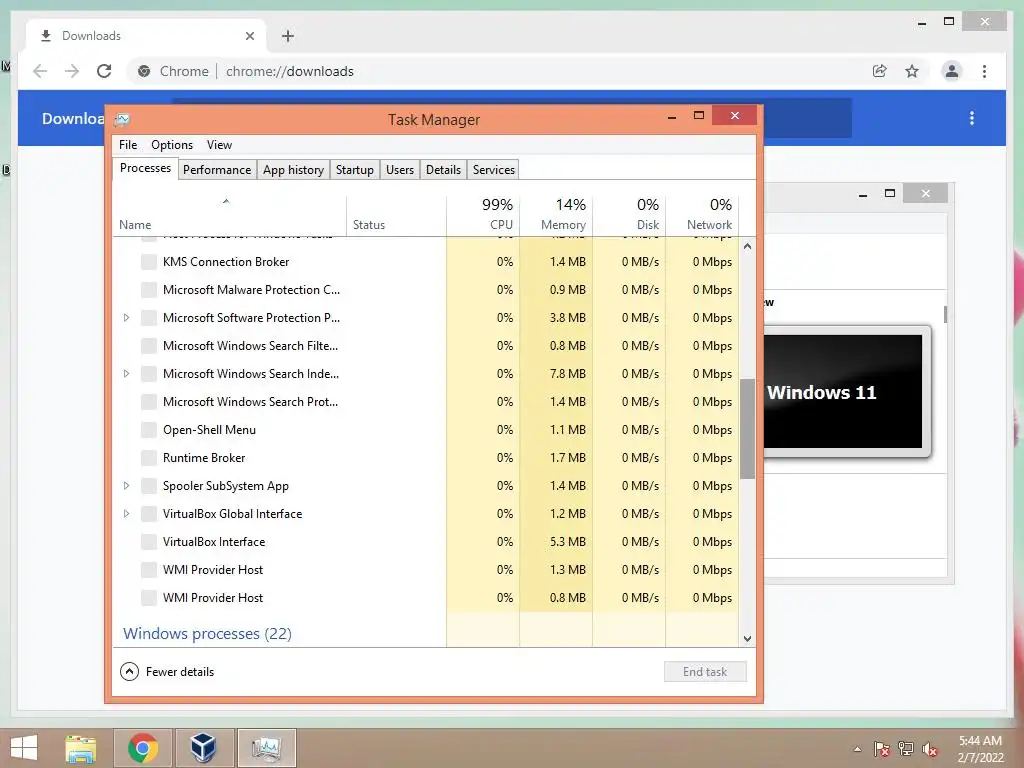Click the 7.8 MB memory value
This screenshot has width=1024, height=768.
(x=568, y=374)
